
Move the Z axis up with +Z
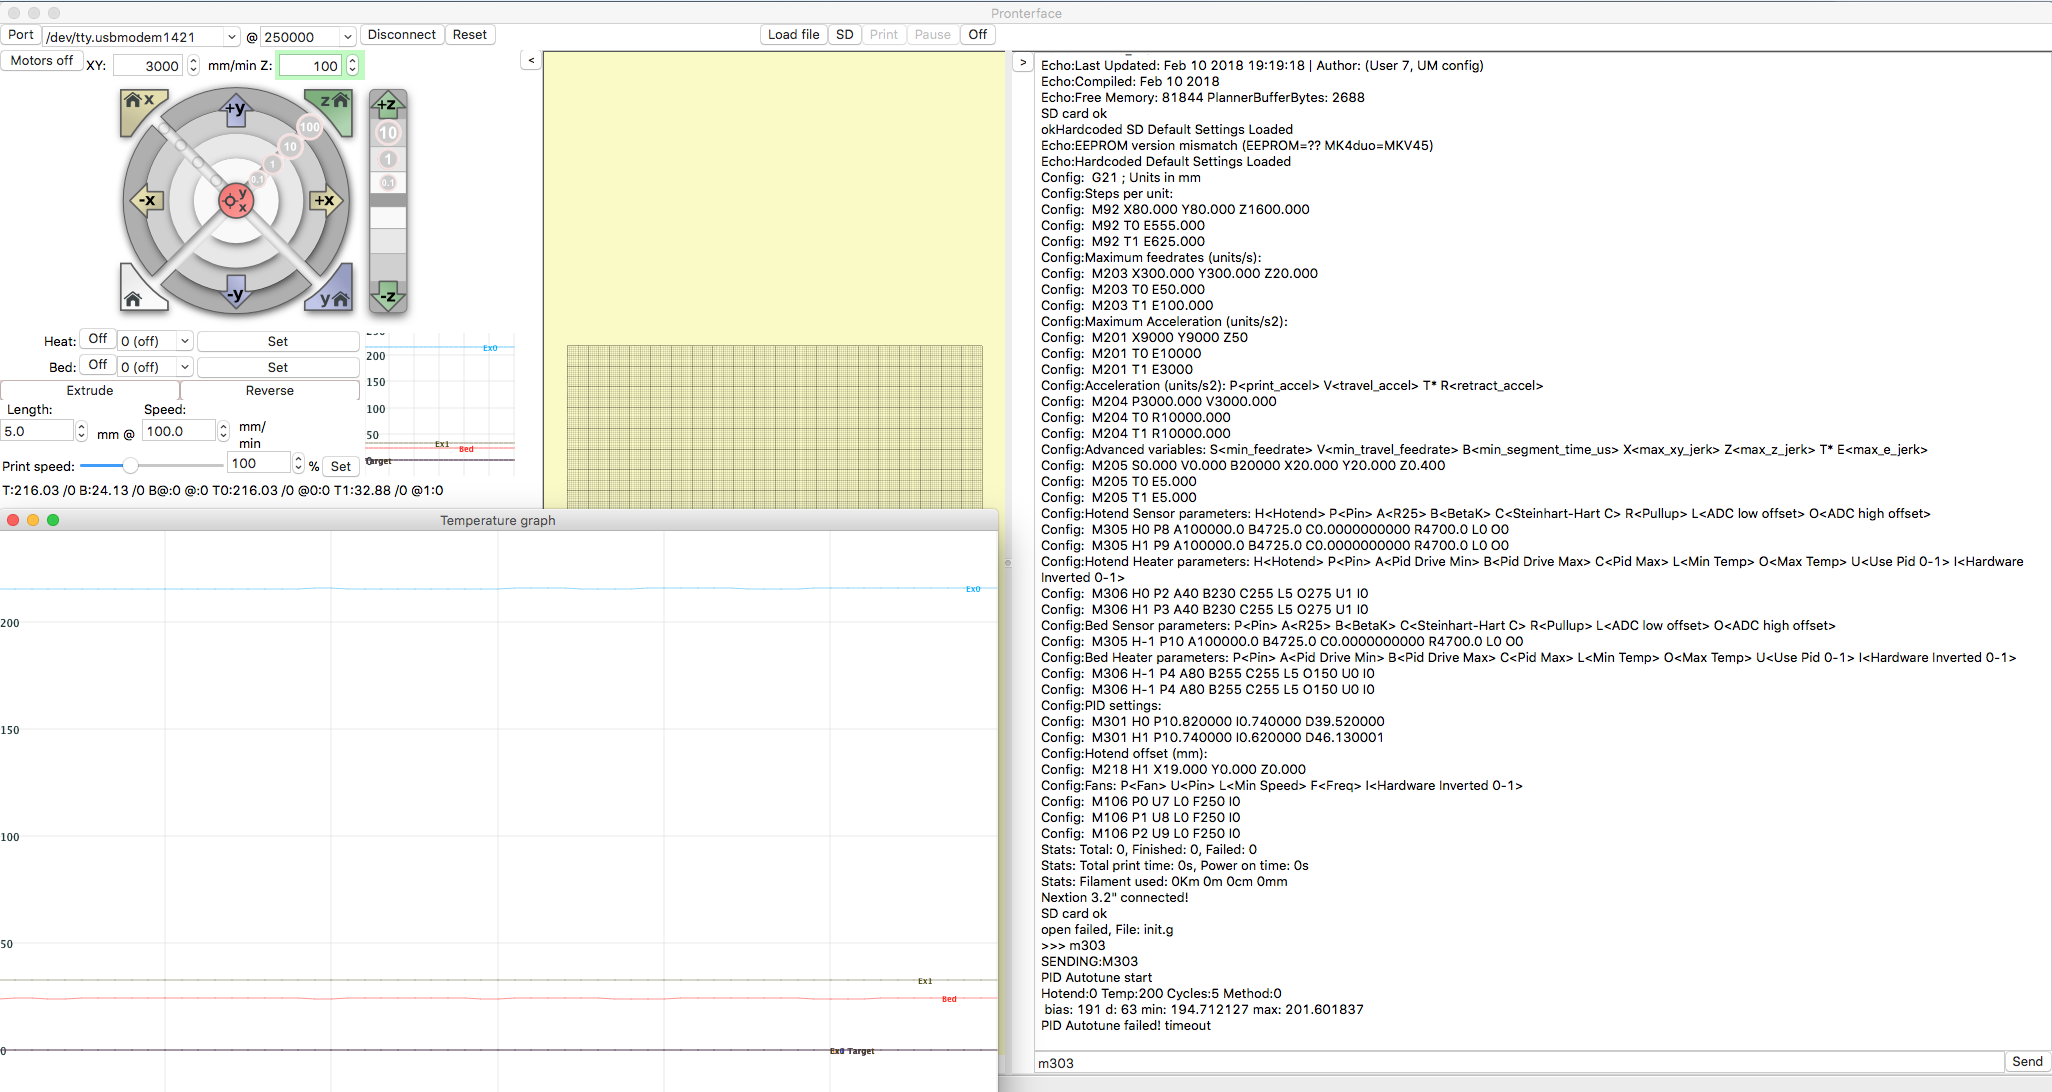point(388,103)
